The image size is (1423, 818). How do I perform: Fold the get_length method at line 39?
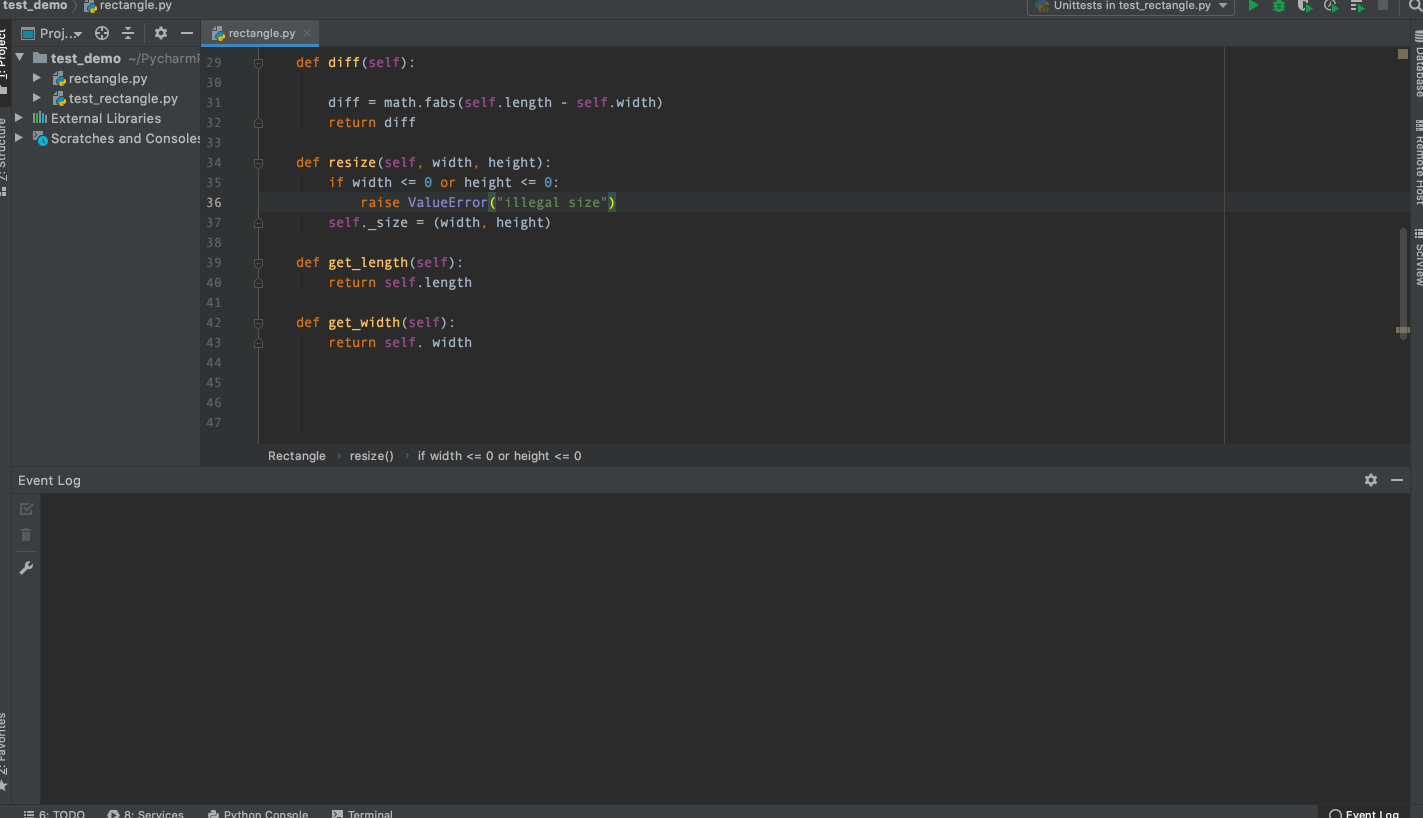pyautogui.click(x=258, y=263)
